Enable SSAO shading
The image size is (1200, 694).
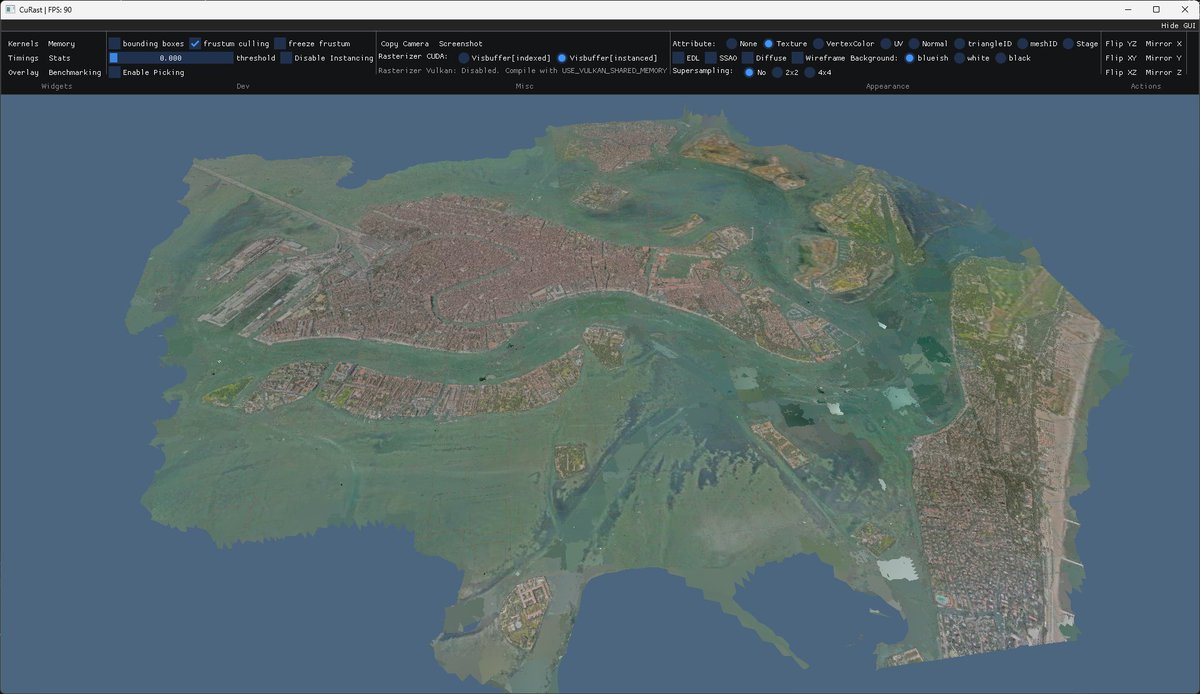[711, 58]
